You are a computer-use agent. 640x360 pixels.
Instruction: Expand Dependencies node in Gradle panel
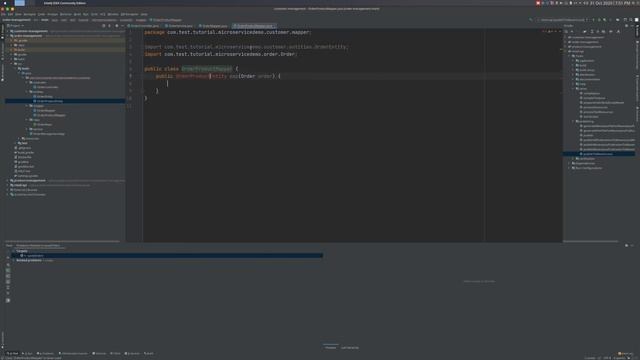coord(569,163)
